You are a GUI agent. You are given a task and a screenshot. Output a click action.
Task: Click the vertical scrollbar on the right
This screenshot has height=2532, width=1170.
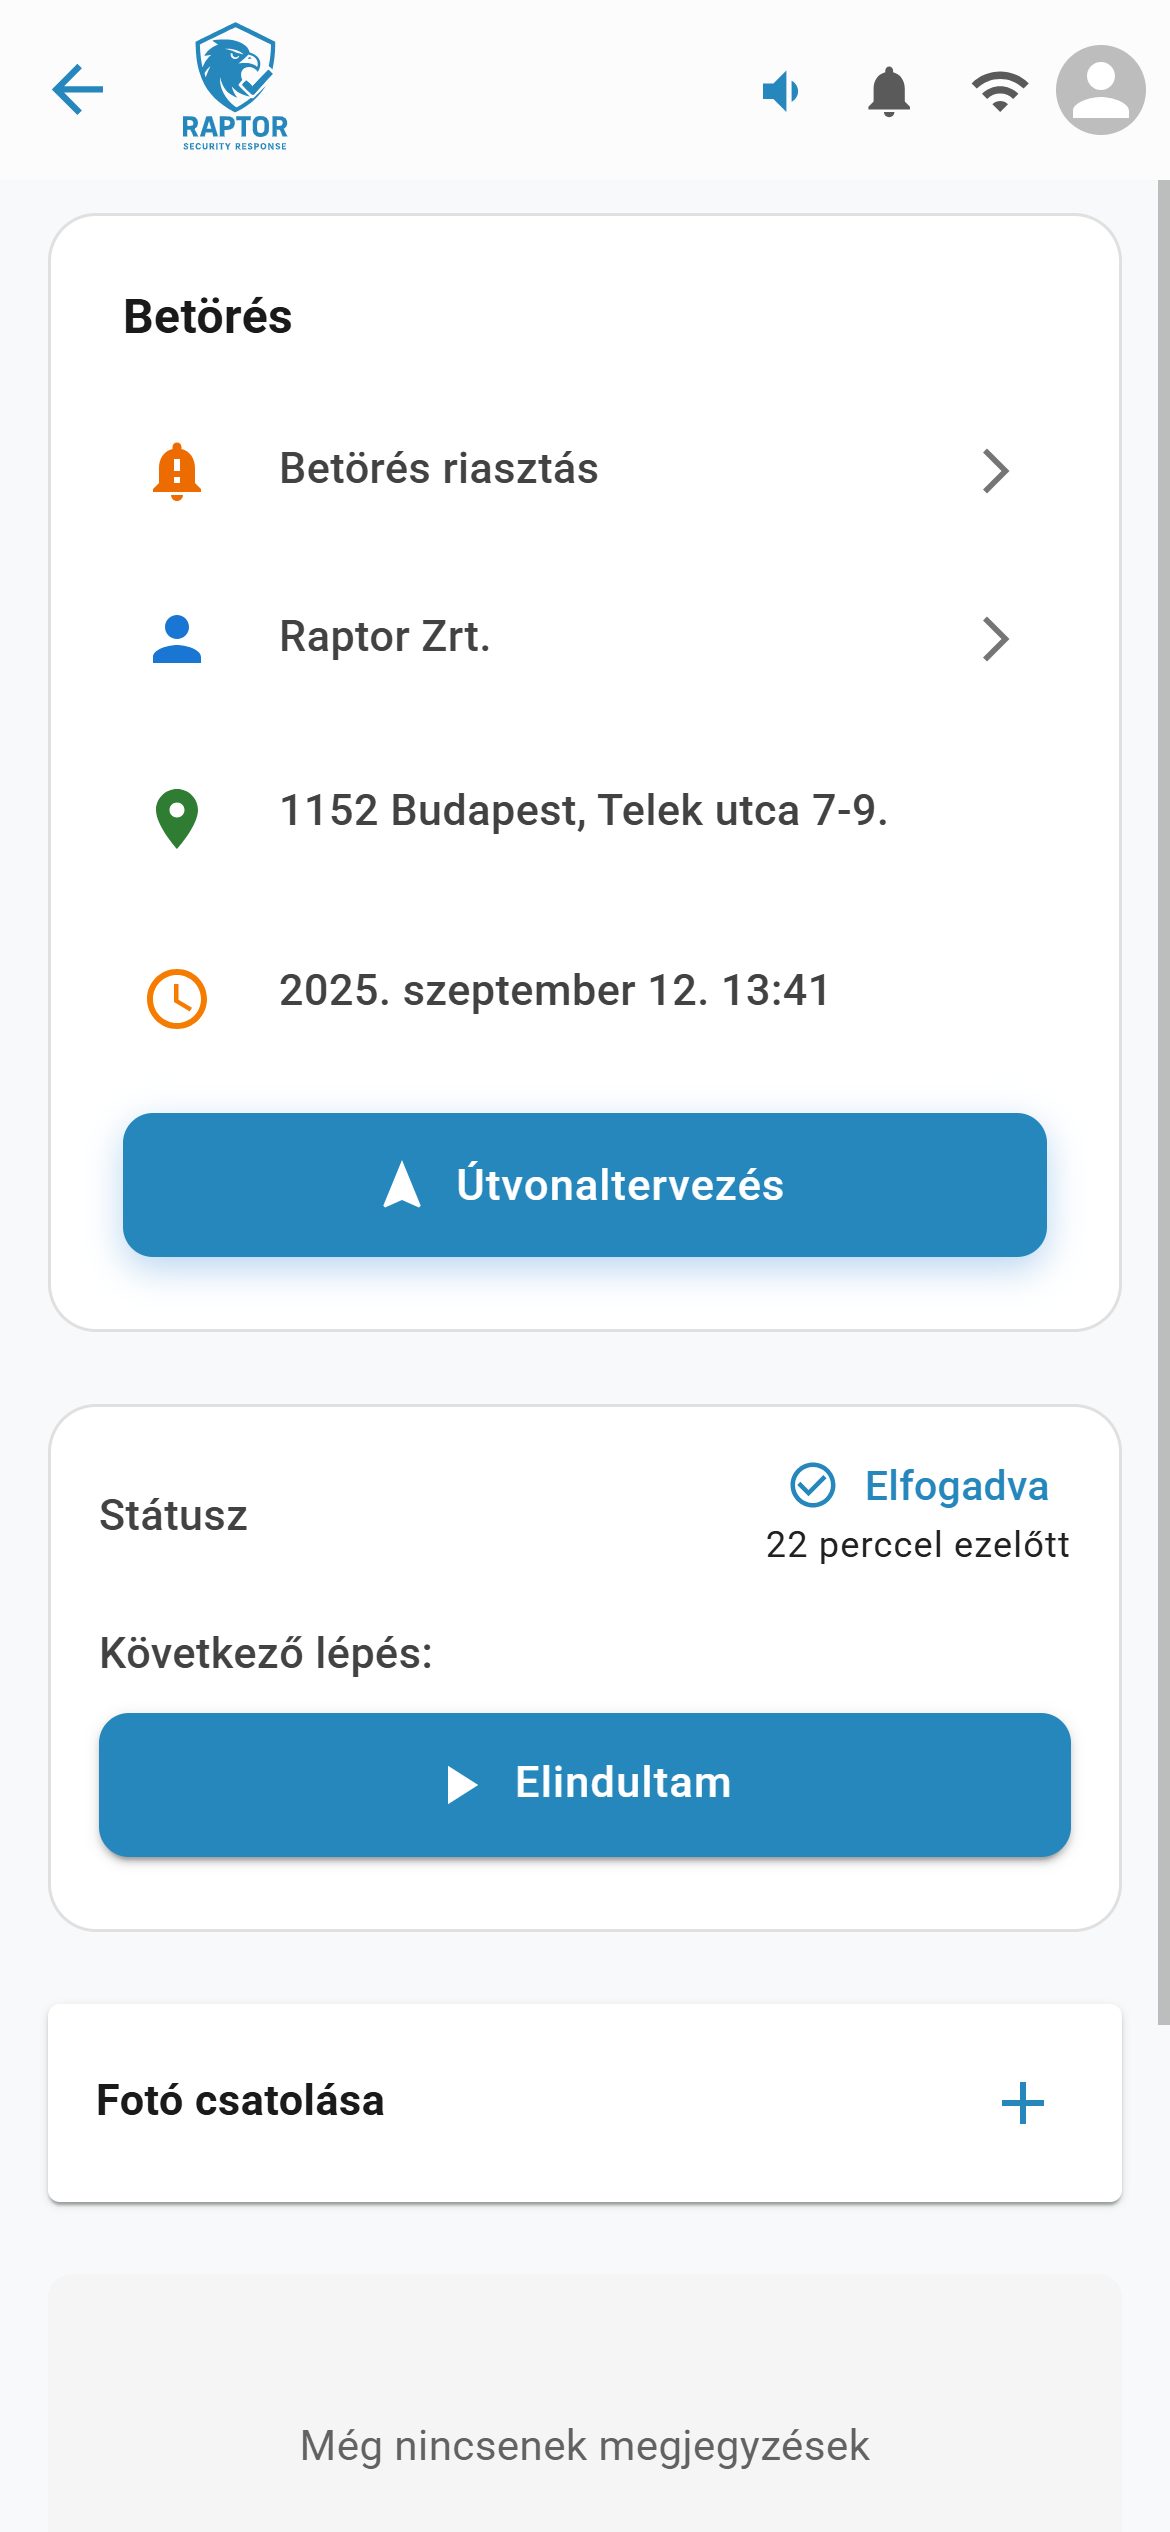pyautogui.click(x=1164, y=1102)
